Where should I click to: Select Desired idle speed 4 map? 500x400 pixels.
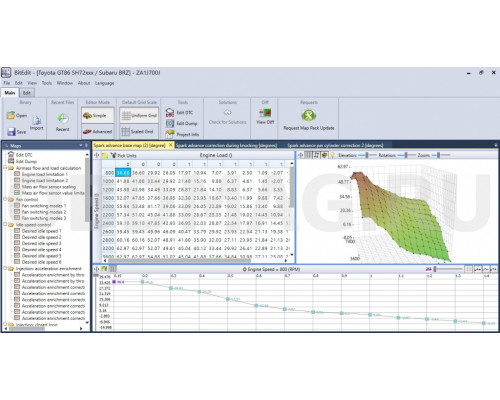click(x=38, y=249)
